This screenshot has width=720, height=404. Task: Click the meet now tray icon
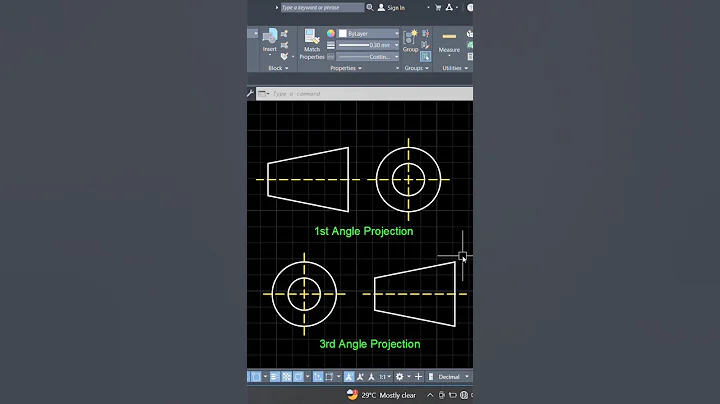pos(442,395)
